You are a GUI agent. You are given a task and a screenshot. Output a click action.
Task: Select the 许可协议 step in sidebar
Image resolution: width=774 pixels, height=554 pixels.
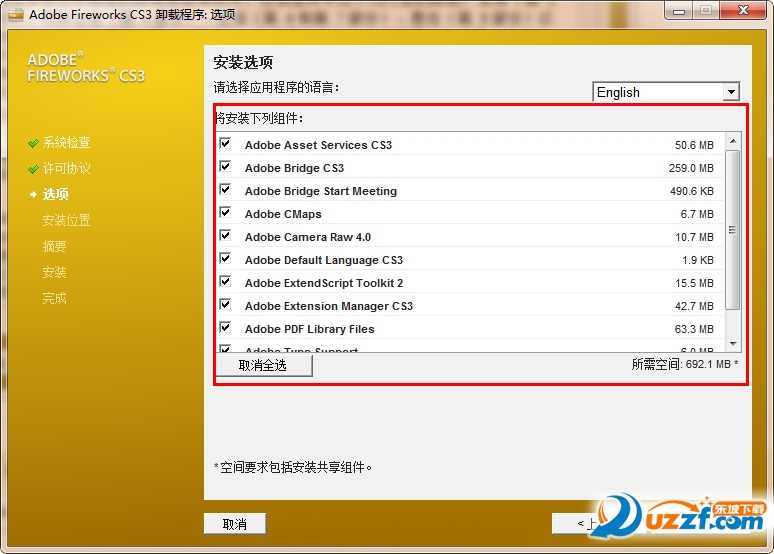[x=67, y=168]
